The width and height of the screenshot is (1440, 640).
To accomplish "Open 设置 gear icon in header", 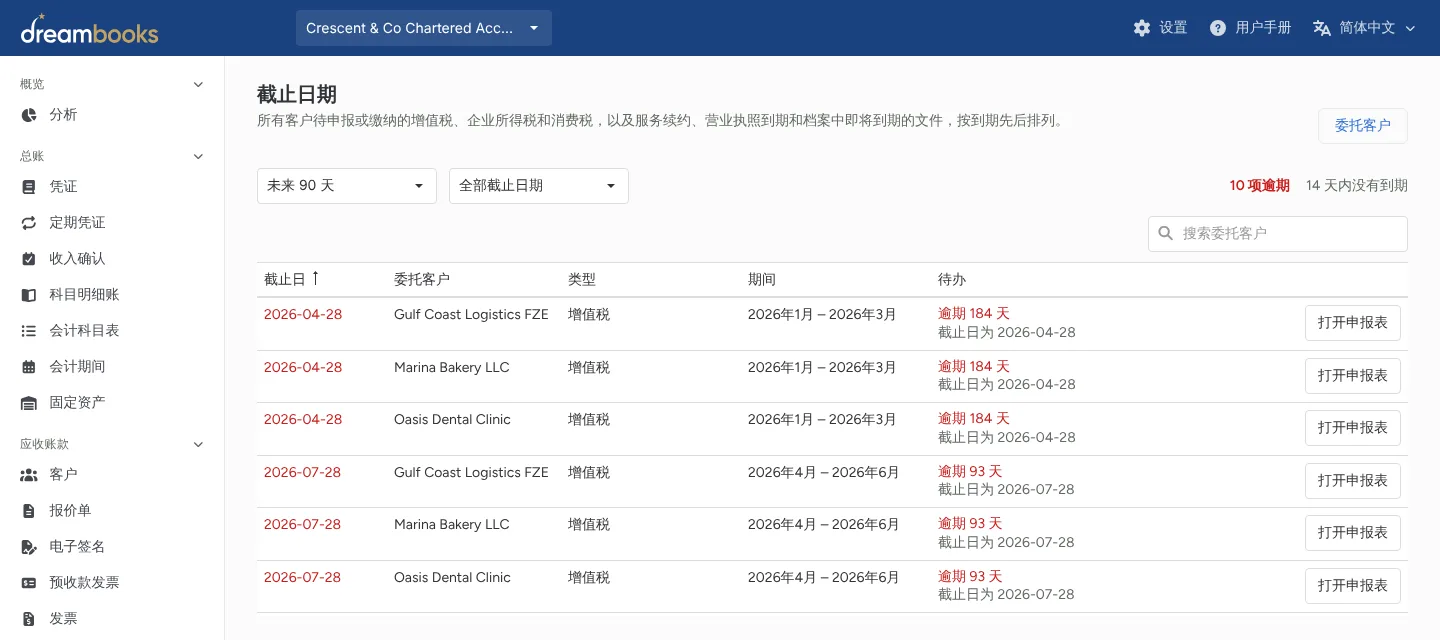I will [x=1142, y=28].
